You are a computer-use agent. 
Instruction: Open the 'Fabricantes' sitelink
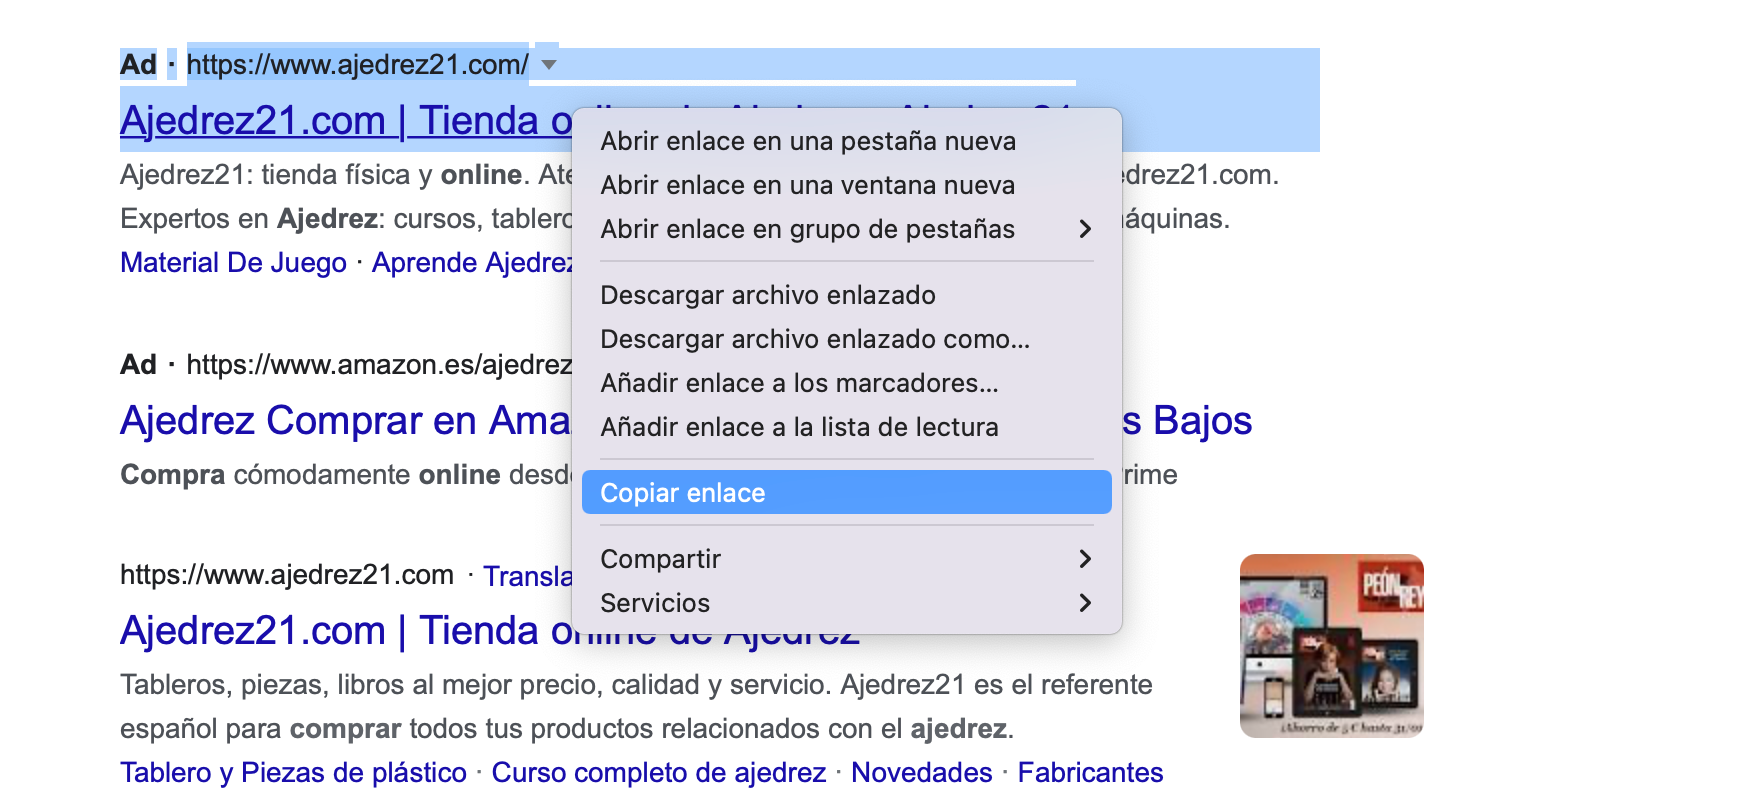pos(1090,773)
